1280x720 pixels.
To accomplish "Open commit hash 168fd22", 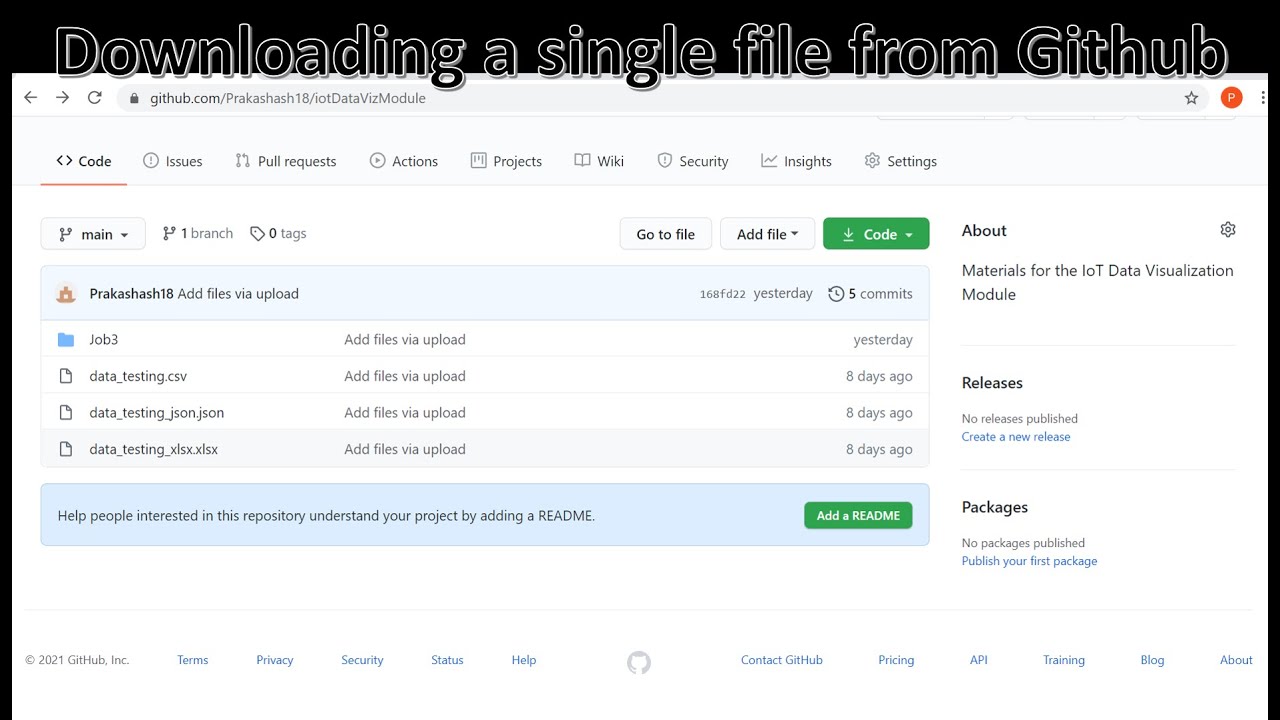I will (723, 294).
